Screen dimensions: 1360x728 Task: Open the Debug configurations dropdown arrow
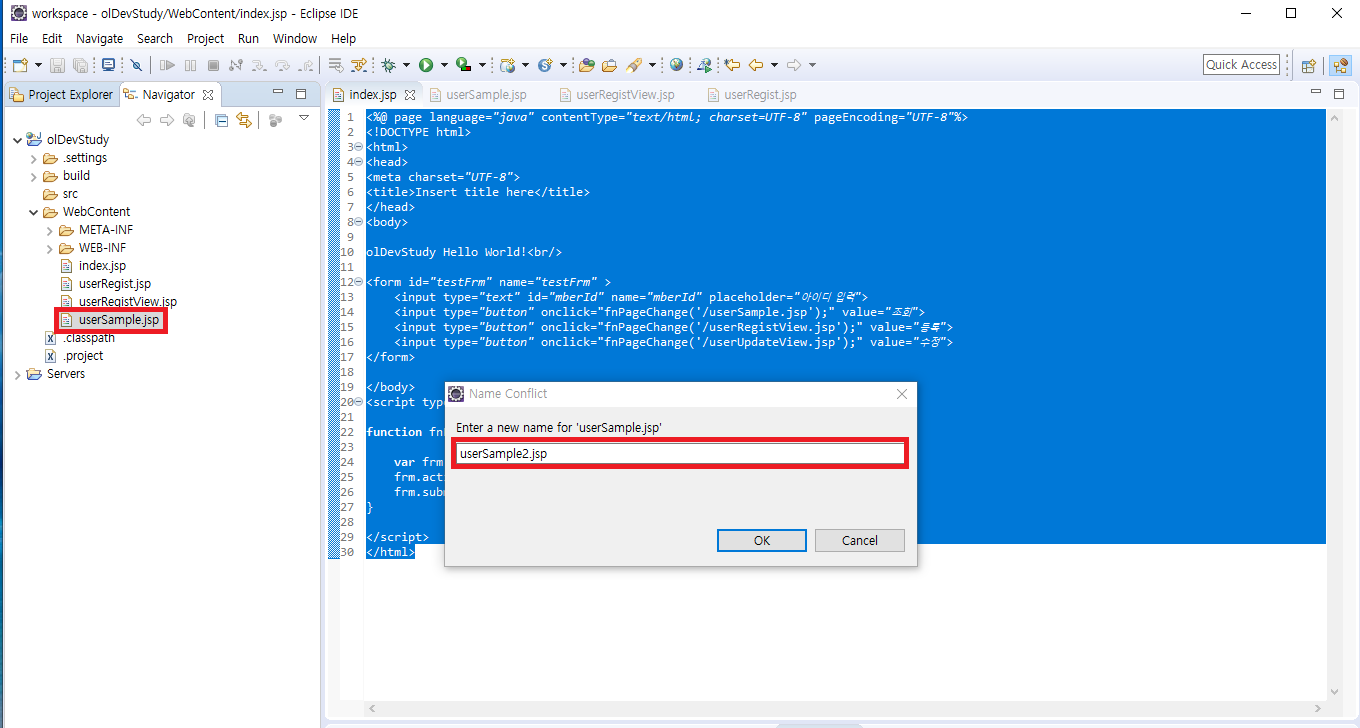tap(406, 65)
